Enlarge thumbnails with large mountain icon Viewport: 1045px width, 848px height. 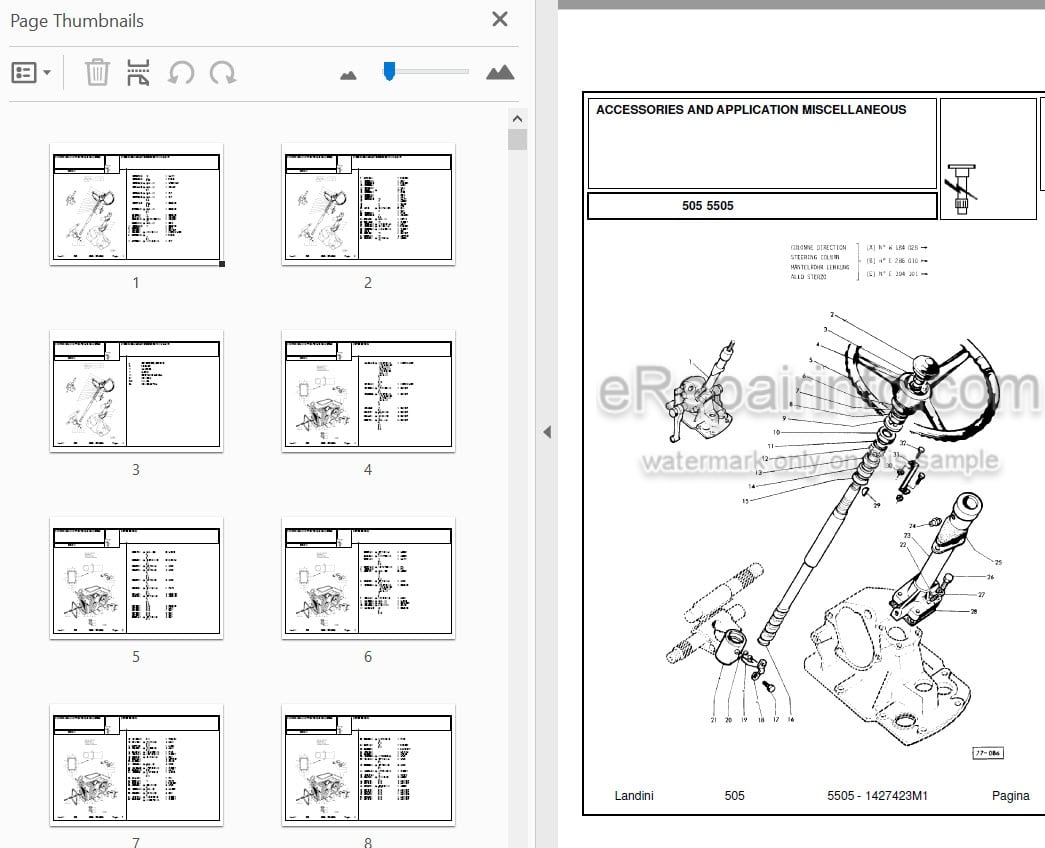pyautogui.click(x=500, y=72)
